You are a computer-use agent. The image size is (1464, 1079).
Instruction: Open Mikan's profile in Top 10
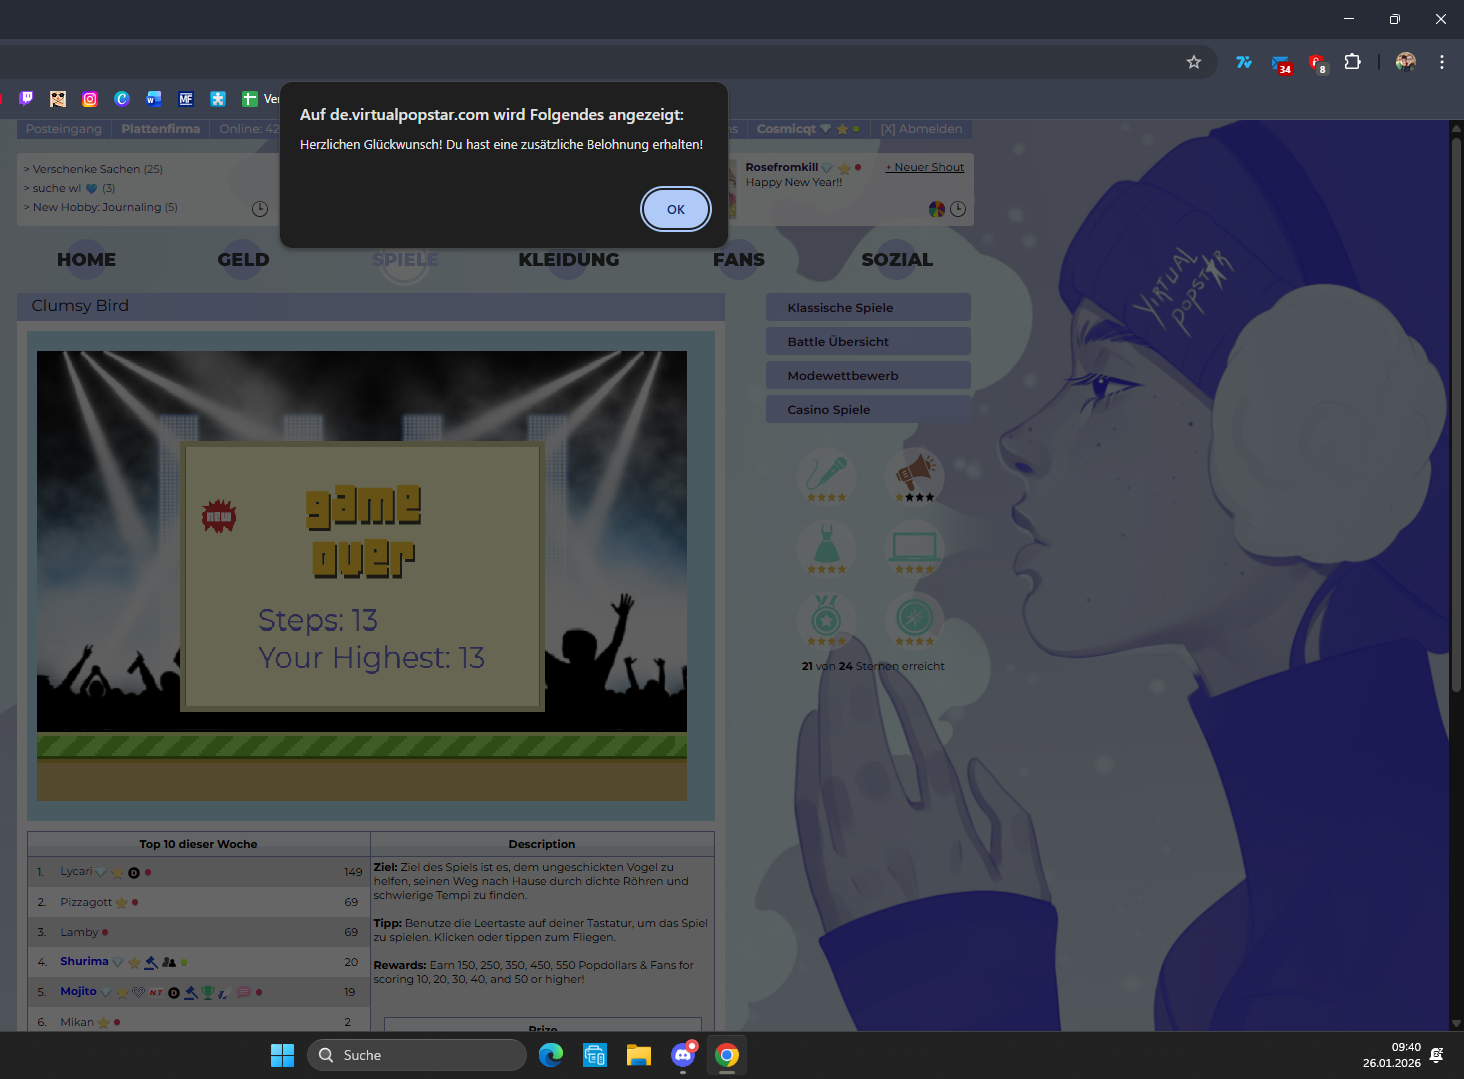tap(77, 1022)
